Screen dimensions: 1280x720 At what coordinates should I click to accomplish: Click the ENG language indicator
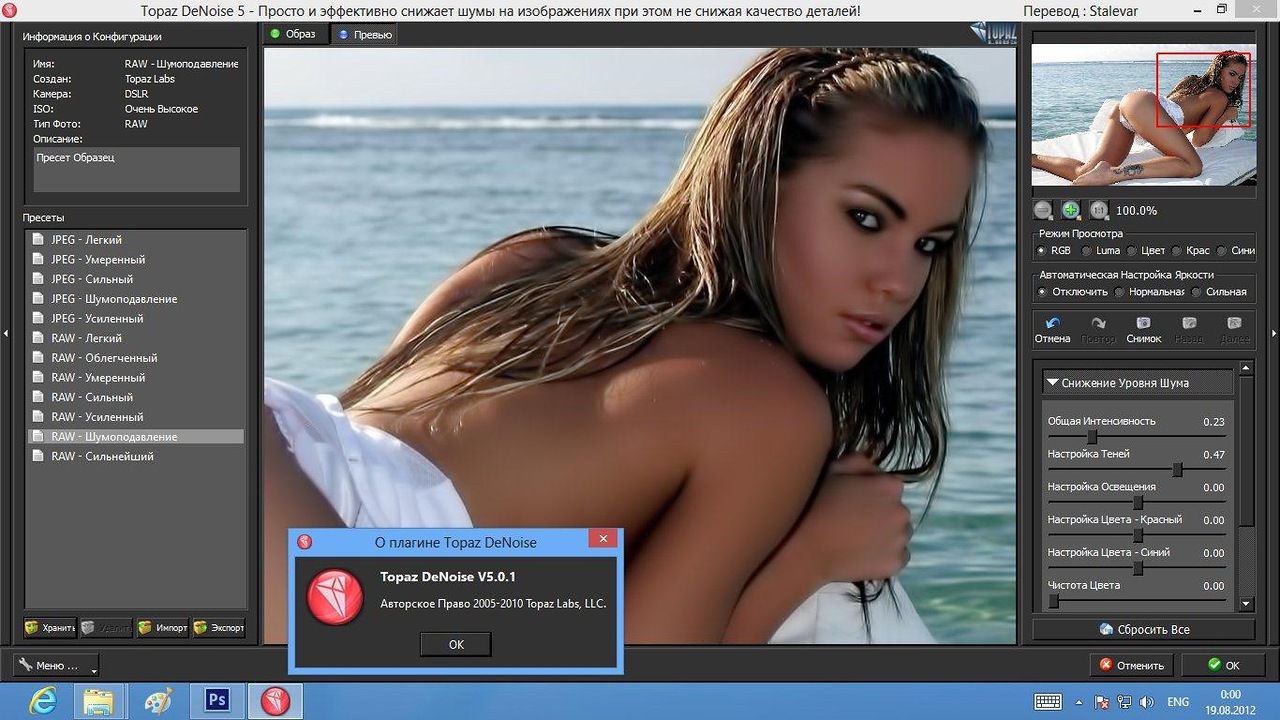tap(1178, 702)
